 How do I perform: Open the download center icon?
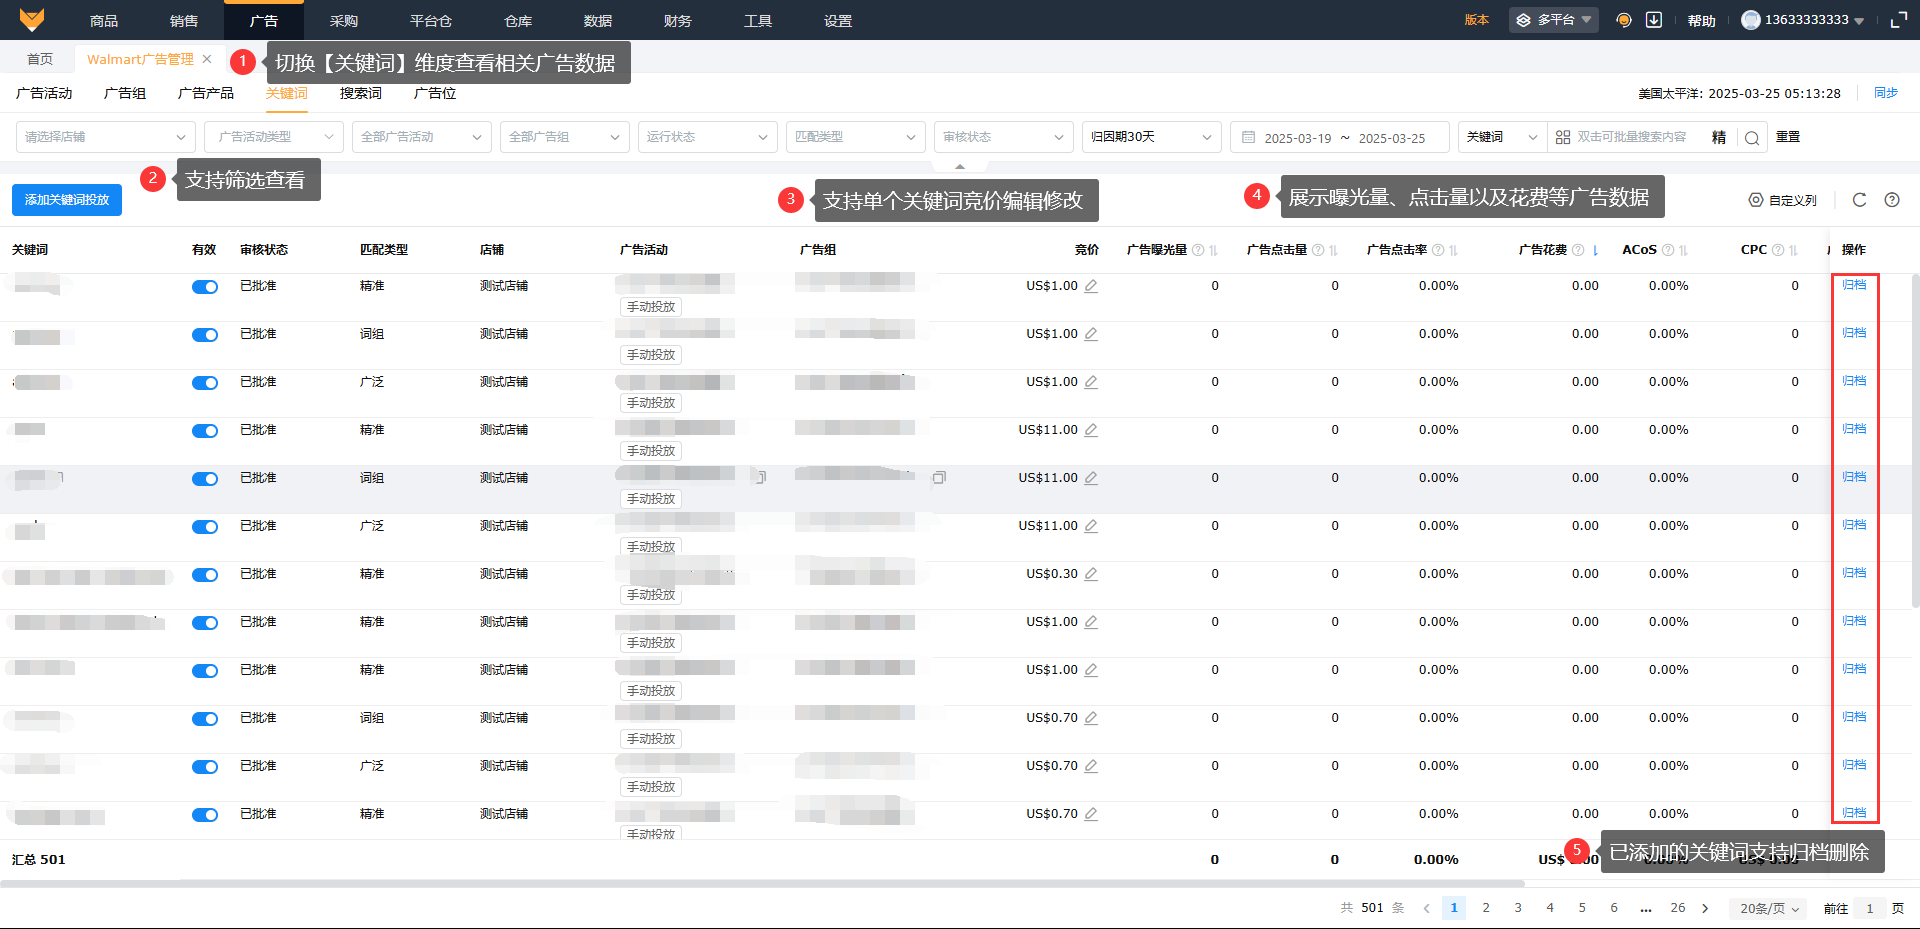pos(1654,20)
